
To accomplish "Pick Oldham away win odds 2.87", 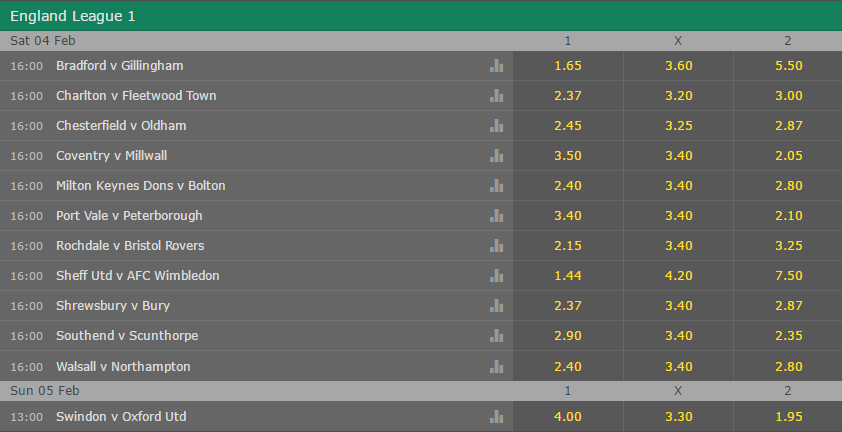I will [x=788, y=126].
